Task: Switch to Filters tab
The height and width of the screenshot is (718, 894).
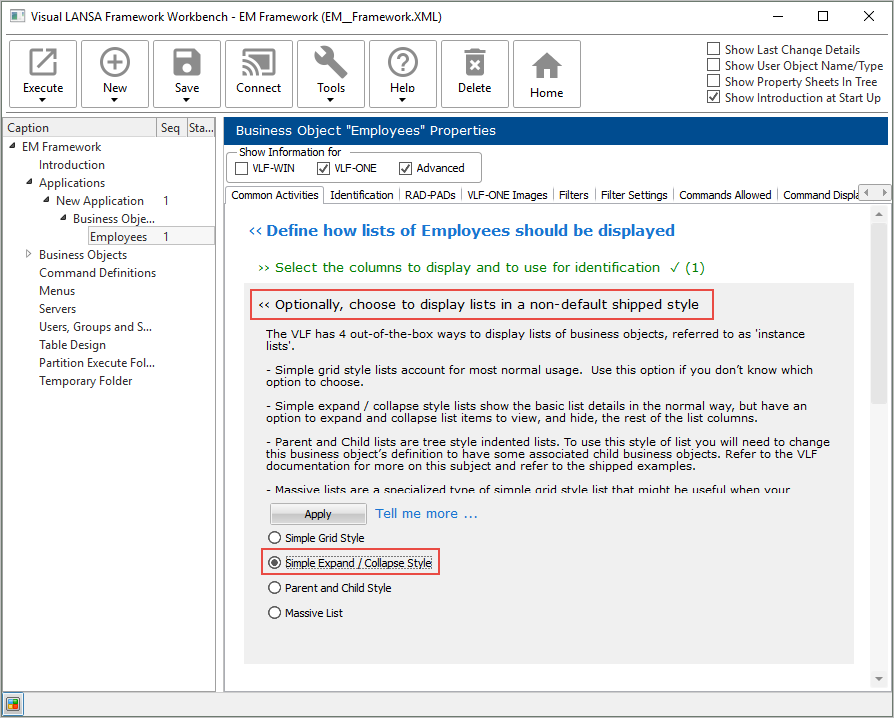Action: click(573, 195)
